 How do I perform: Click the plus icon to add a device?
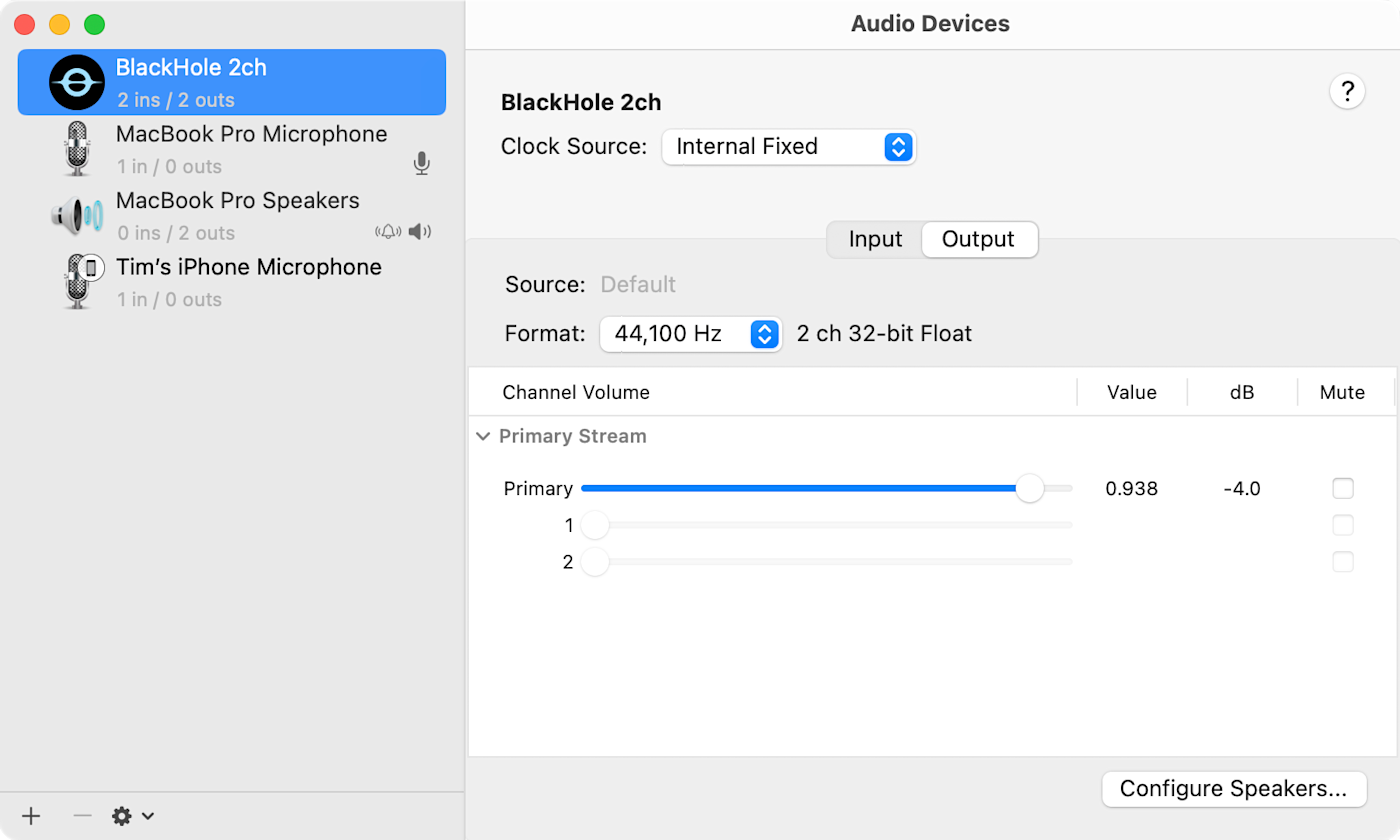[31, 816]
